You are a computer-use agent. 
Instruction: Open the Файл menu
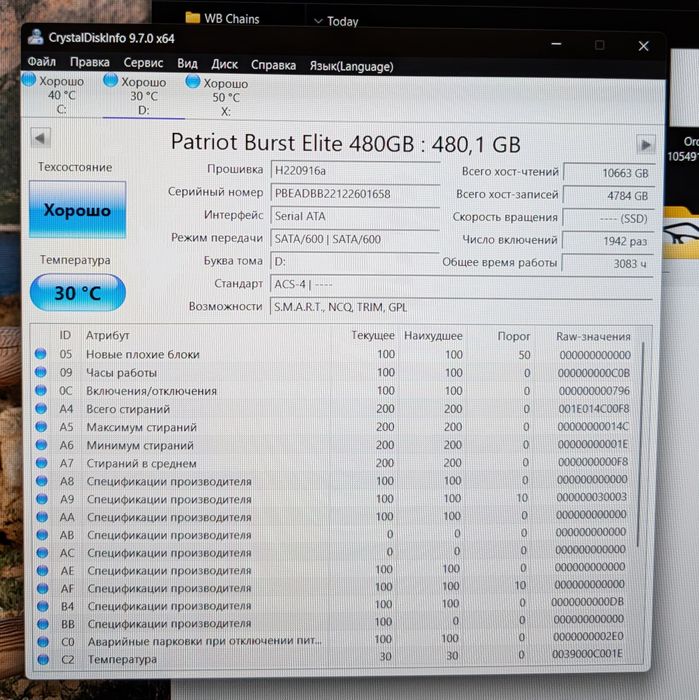42,62
